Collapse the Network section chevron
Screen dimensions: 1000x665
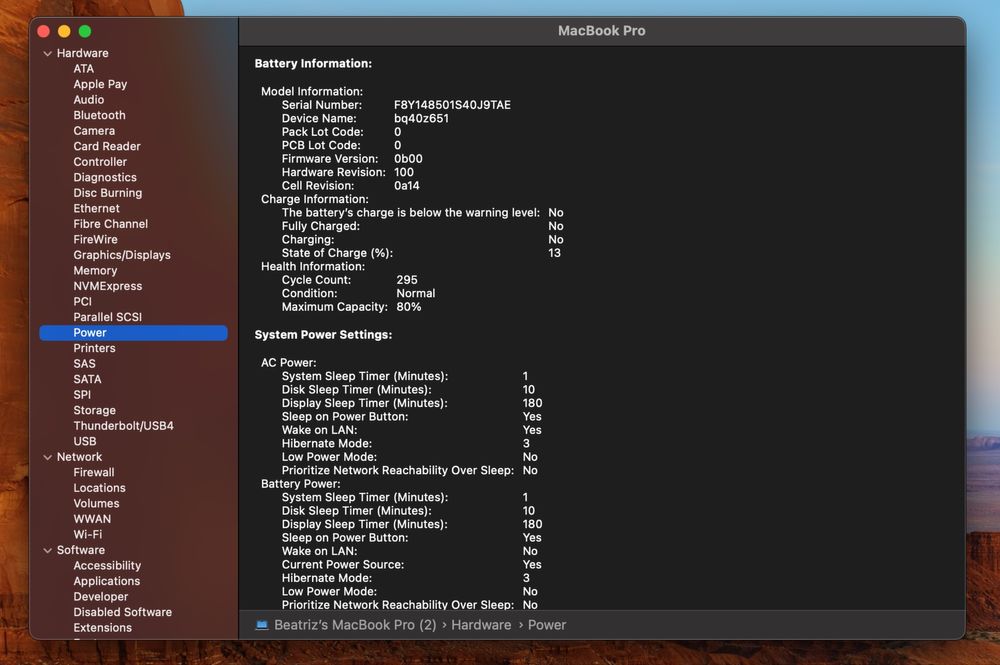point(47,457)
